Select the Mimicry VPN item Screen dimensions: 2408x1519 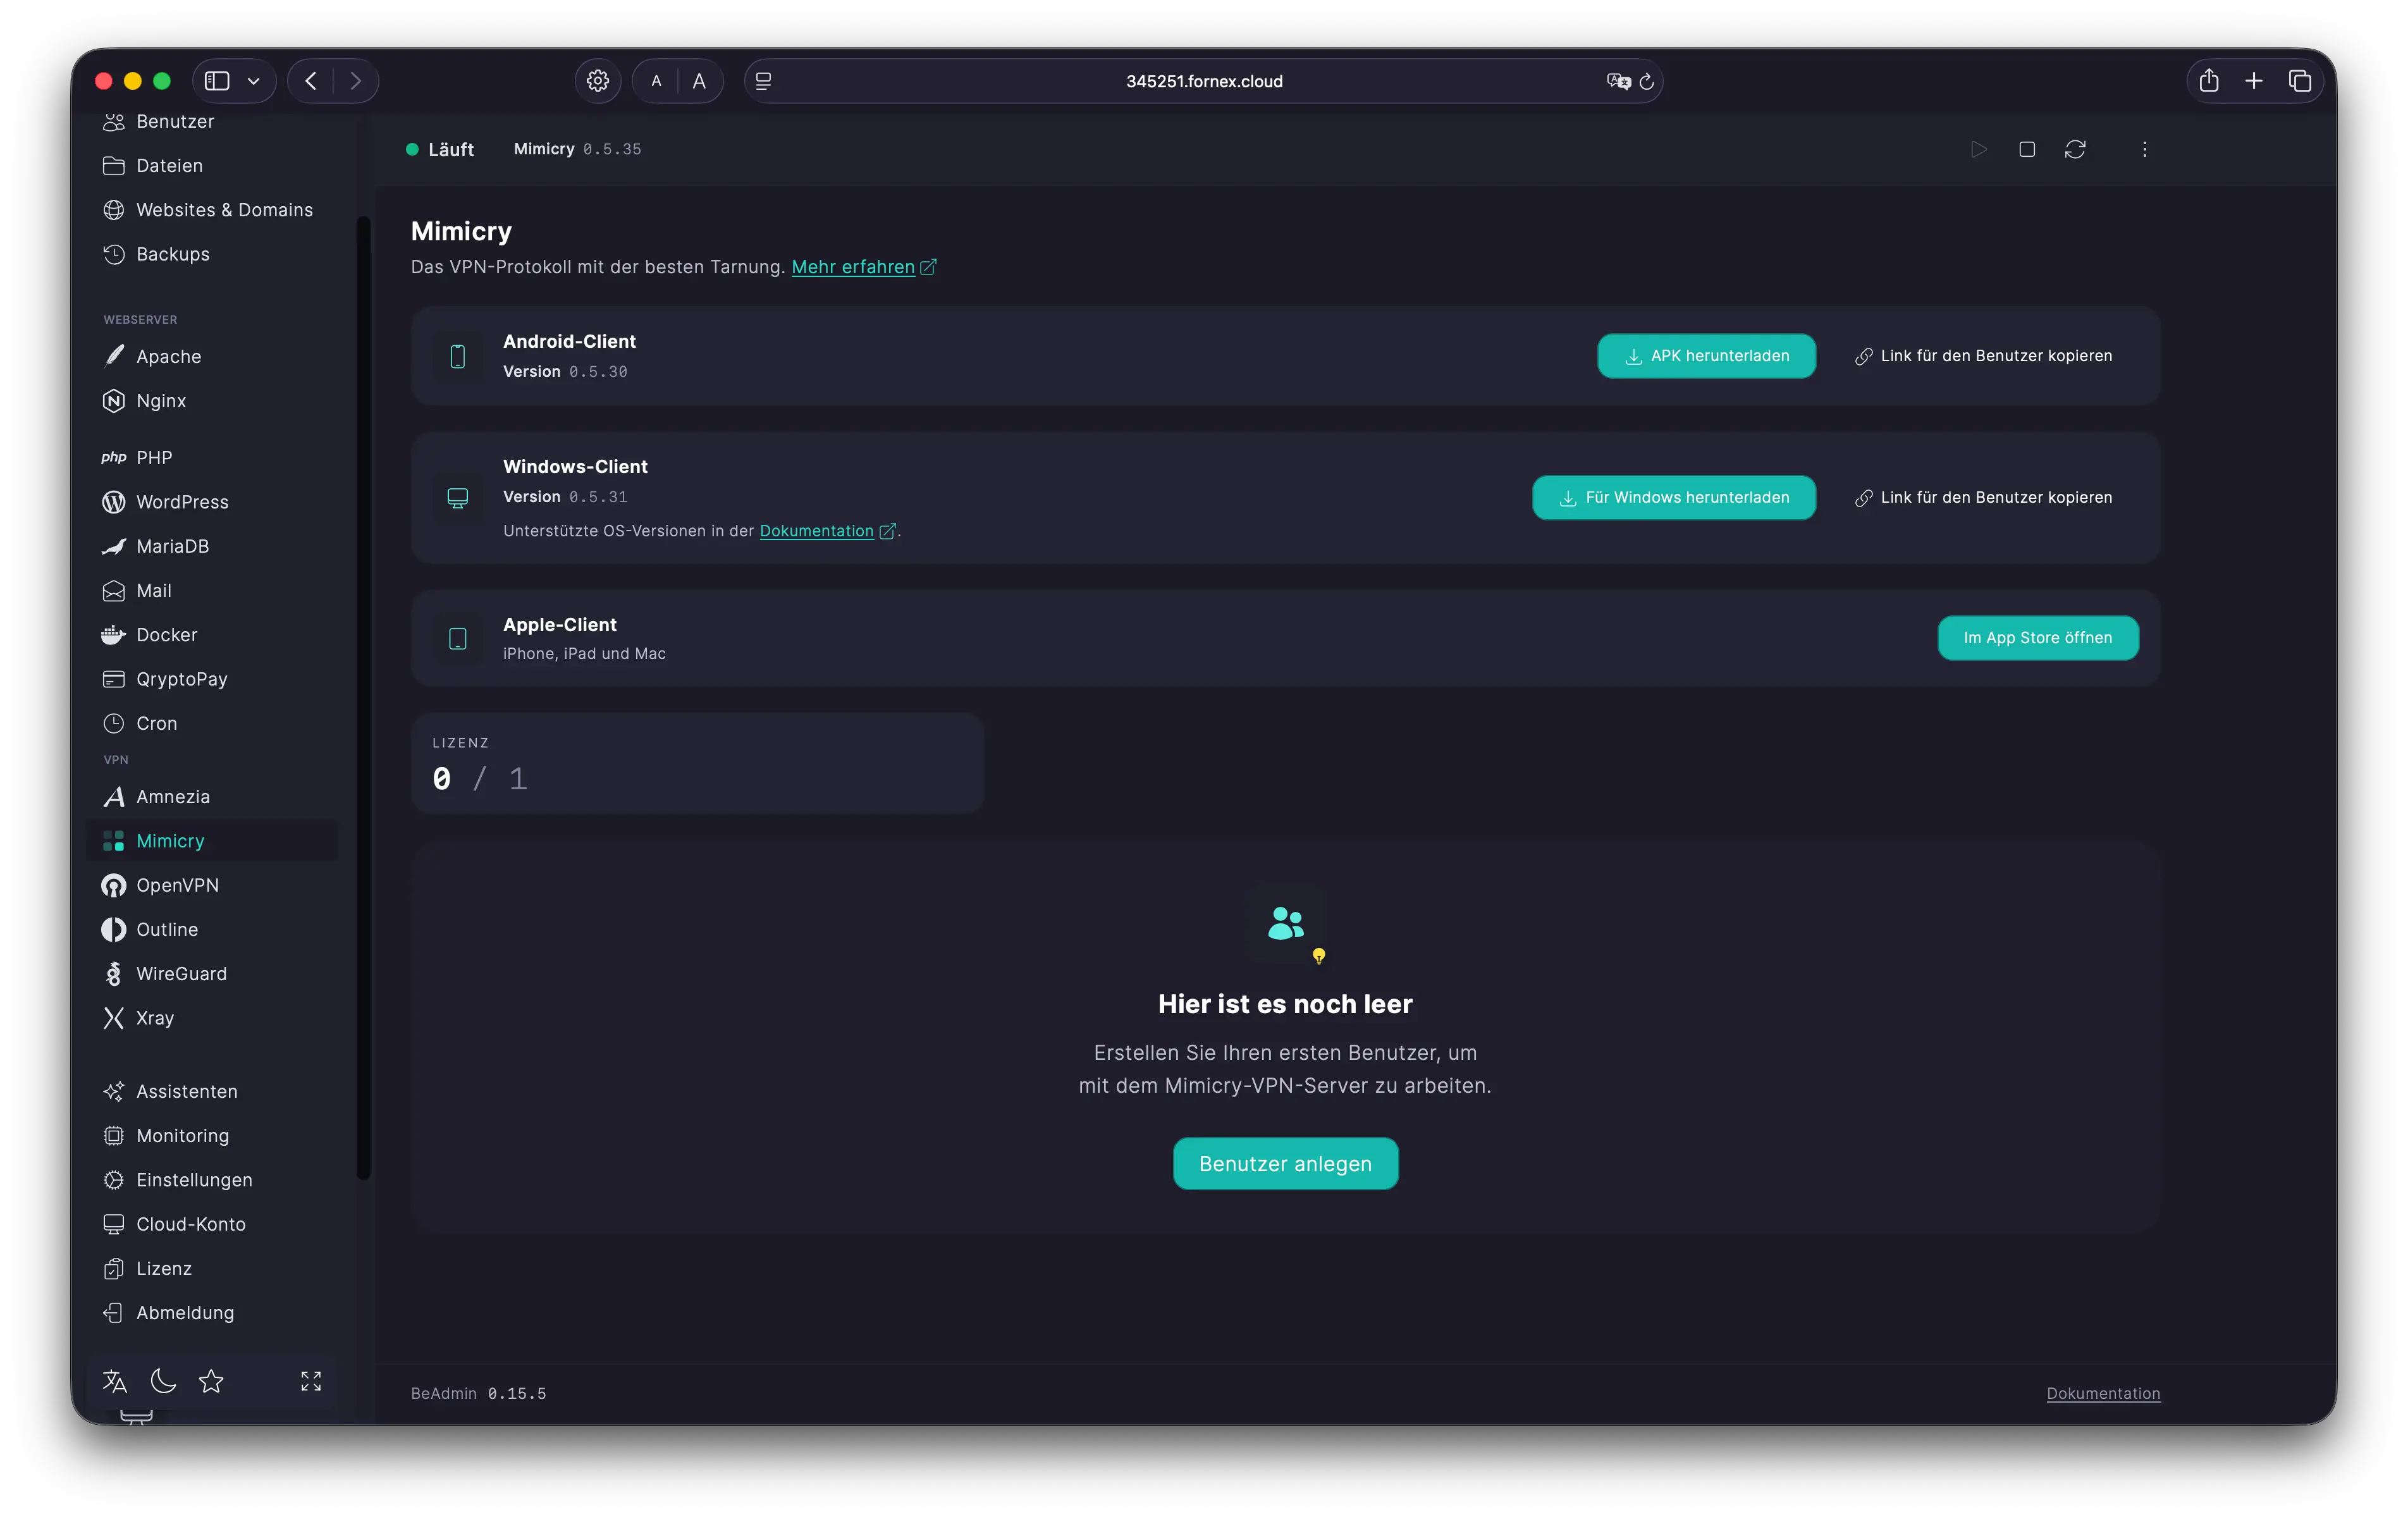click(212, 841)
